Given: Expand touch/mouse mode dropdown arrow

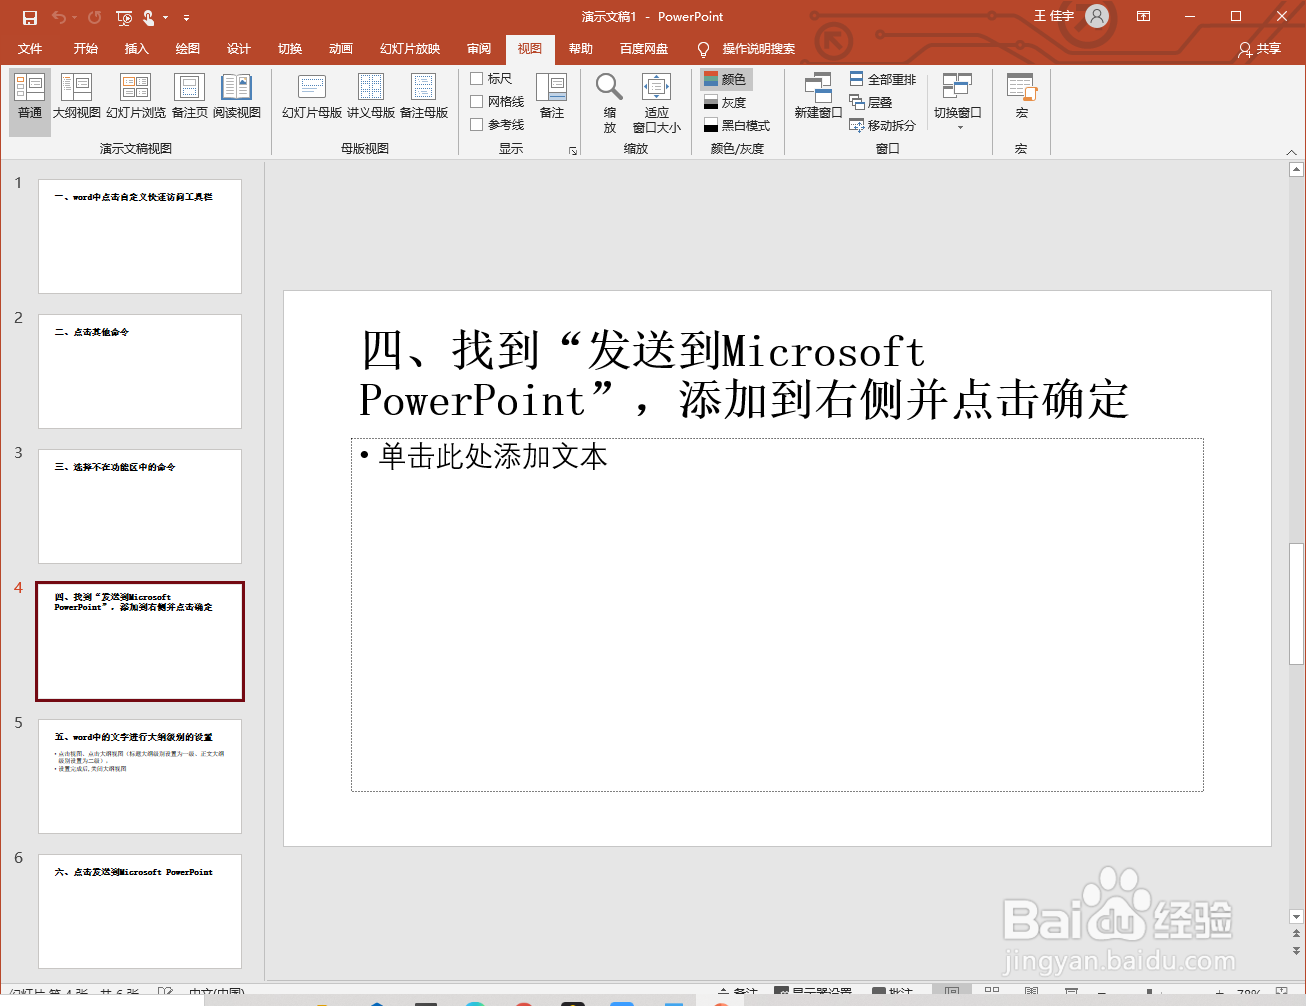Looking at the screenshot, I should pyautogui.click(x=166, y=17).
